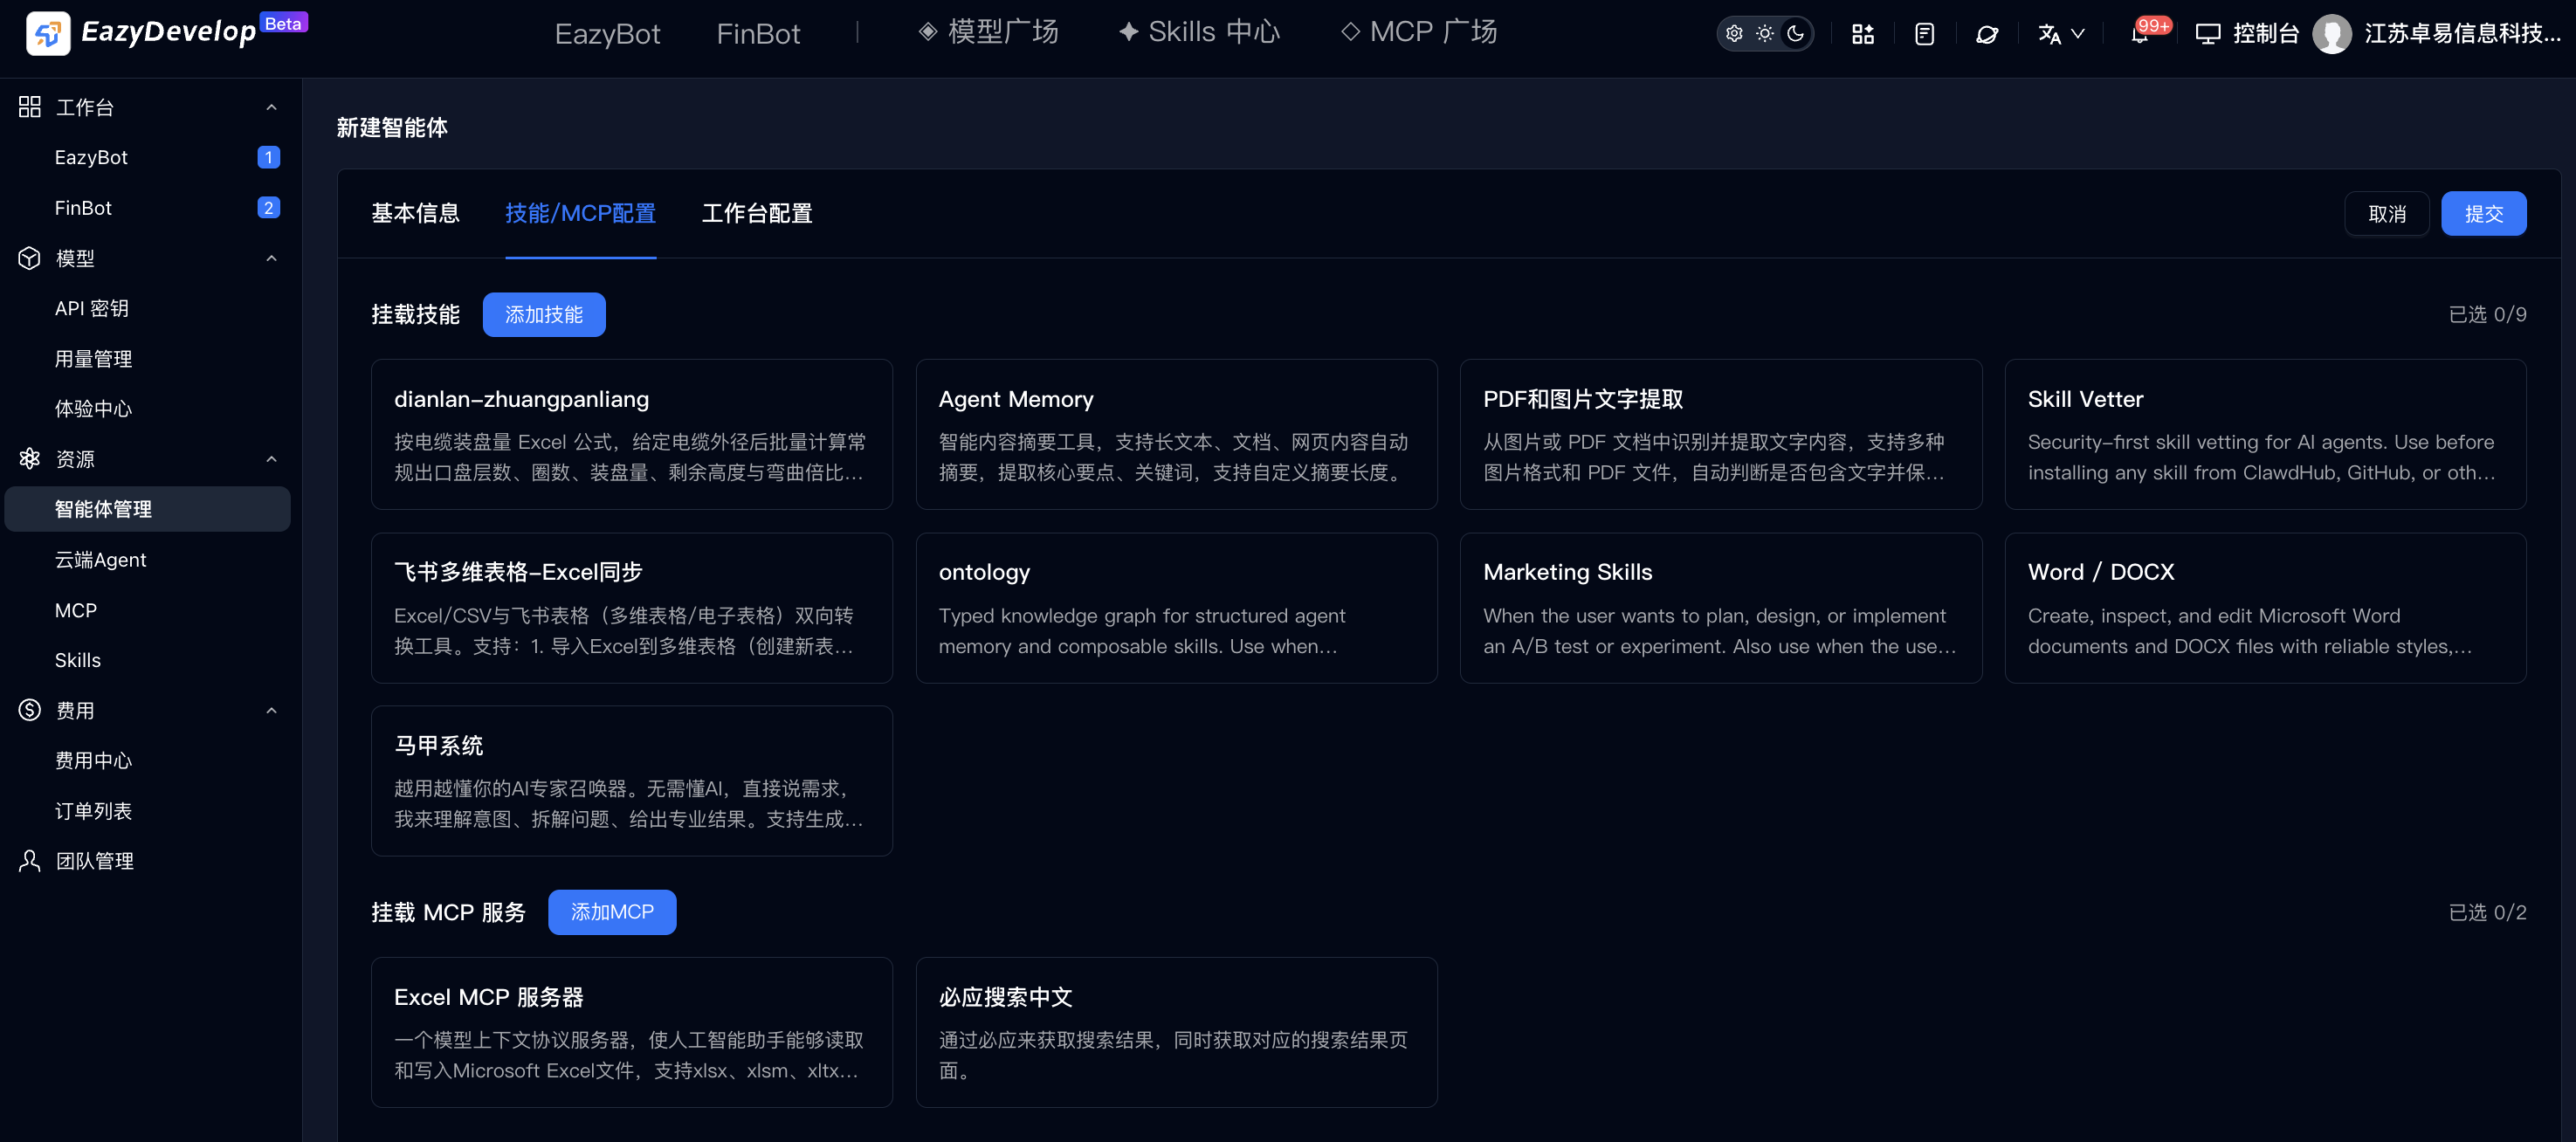Screen dimensions: 2576x1142
Task: Open 体验中心 in sidebar
Action: 93,409
